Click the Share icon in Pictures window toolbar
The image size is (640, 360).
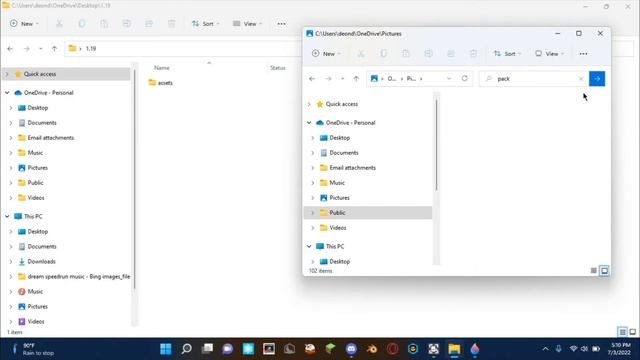tap(451, 53)
